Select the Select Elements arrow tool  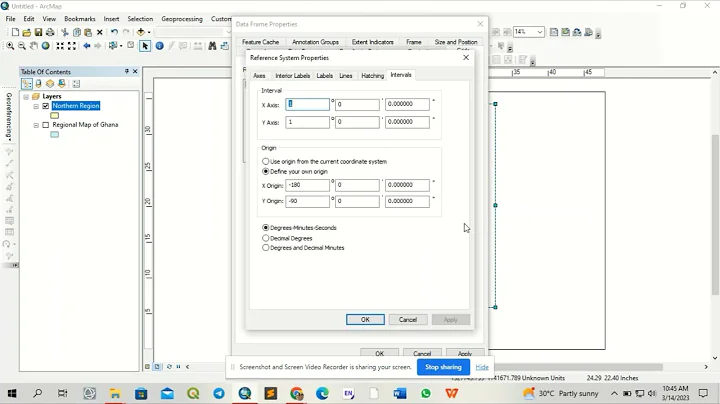tap(145, 46)
